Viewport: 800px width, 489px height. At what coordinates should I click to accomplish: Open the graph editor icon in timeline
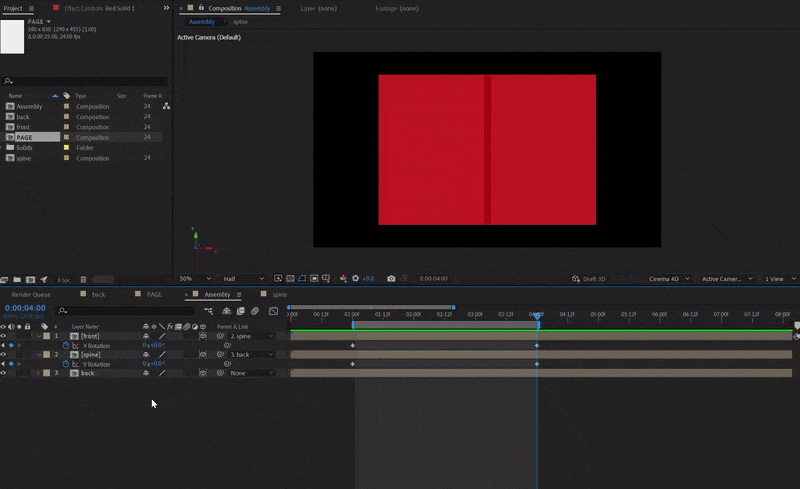coord(273,311)
